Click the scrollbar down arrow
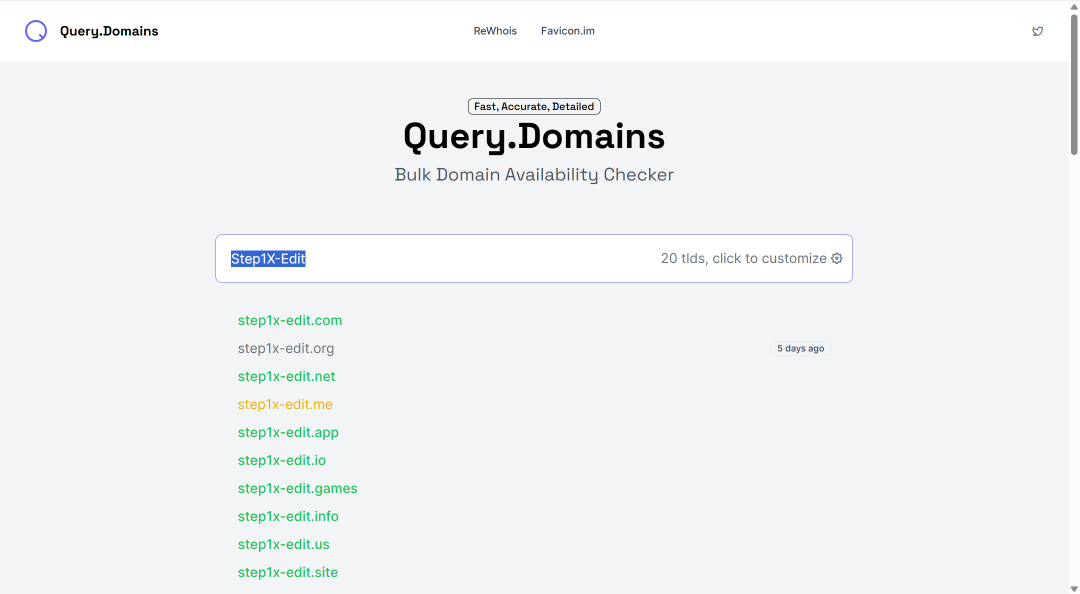The width and height of the screenshot is (1080, 594). (x=1074, y=588)
